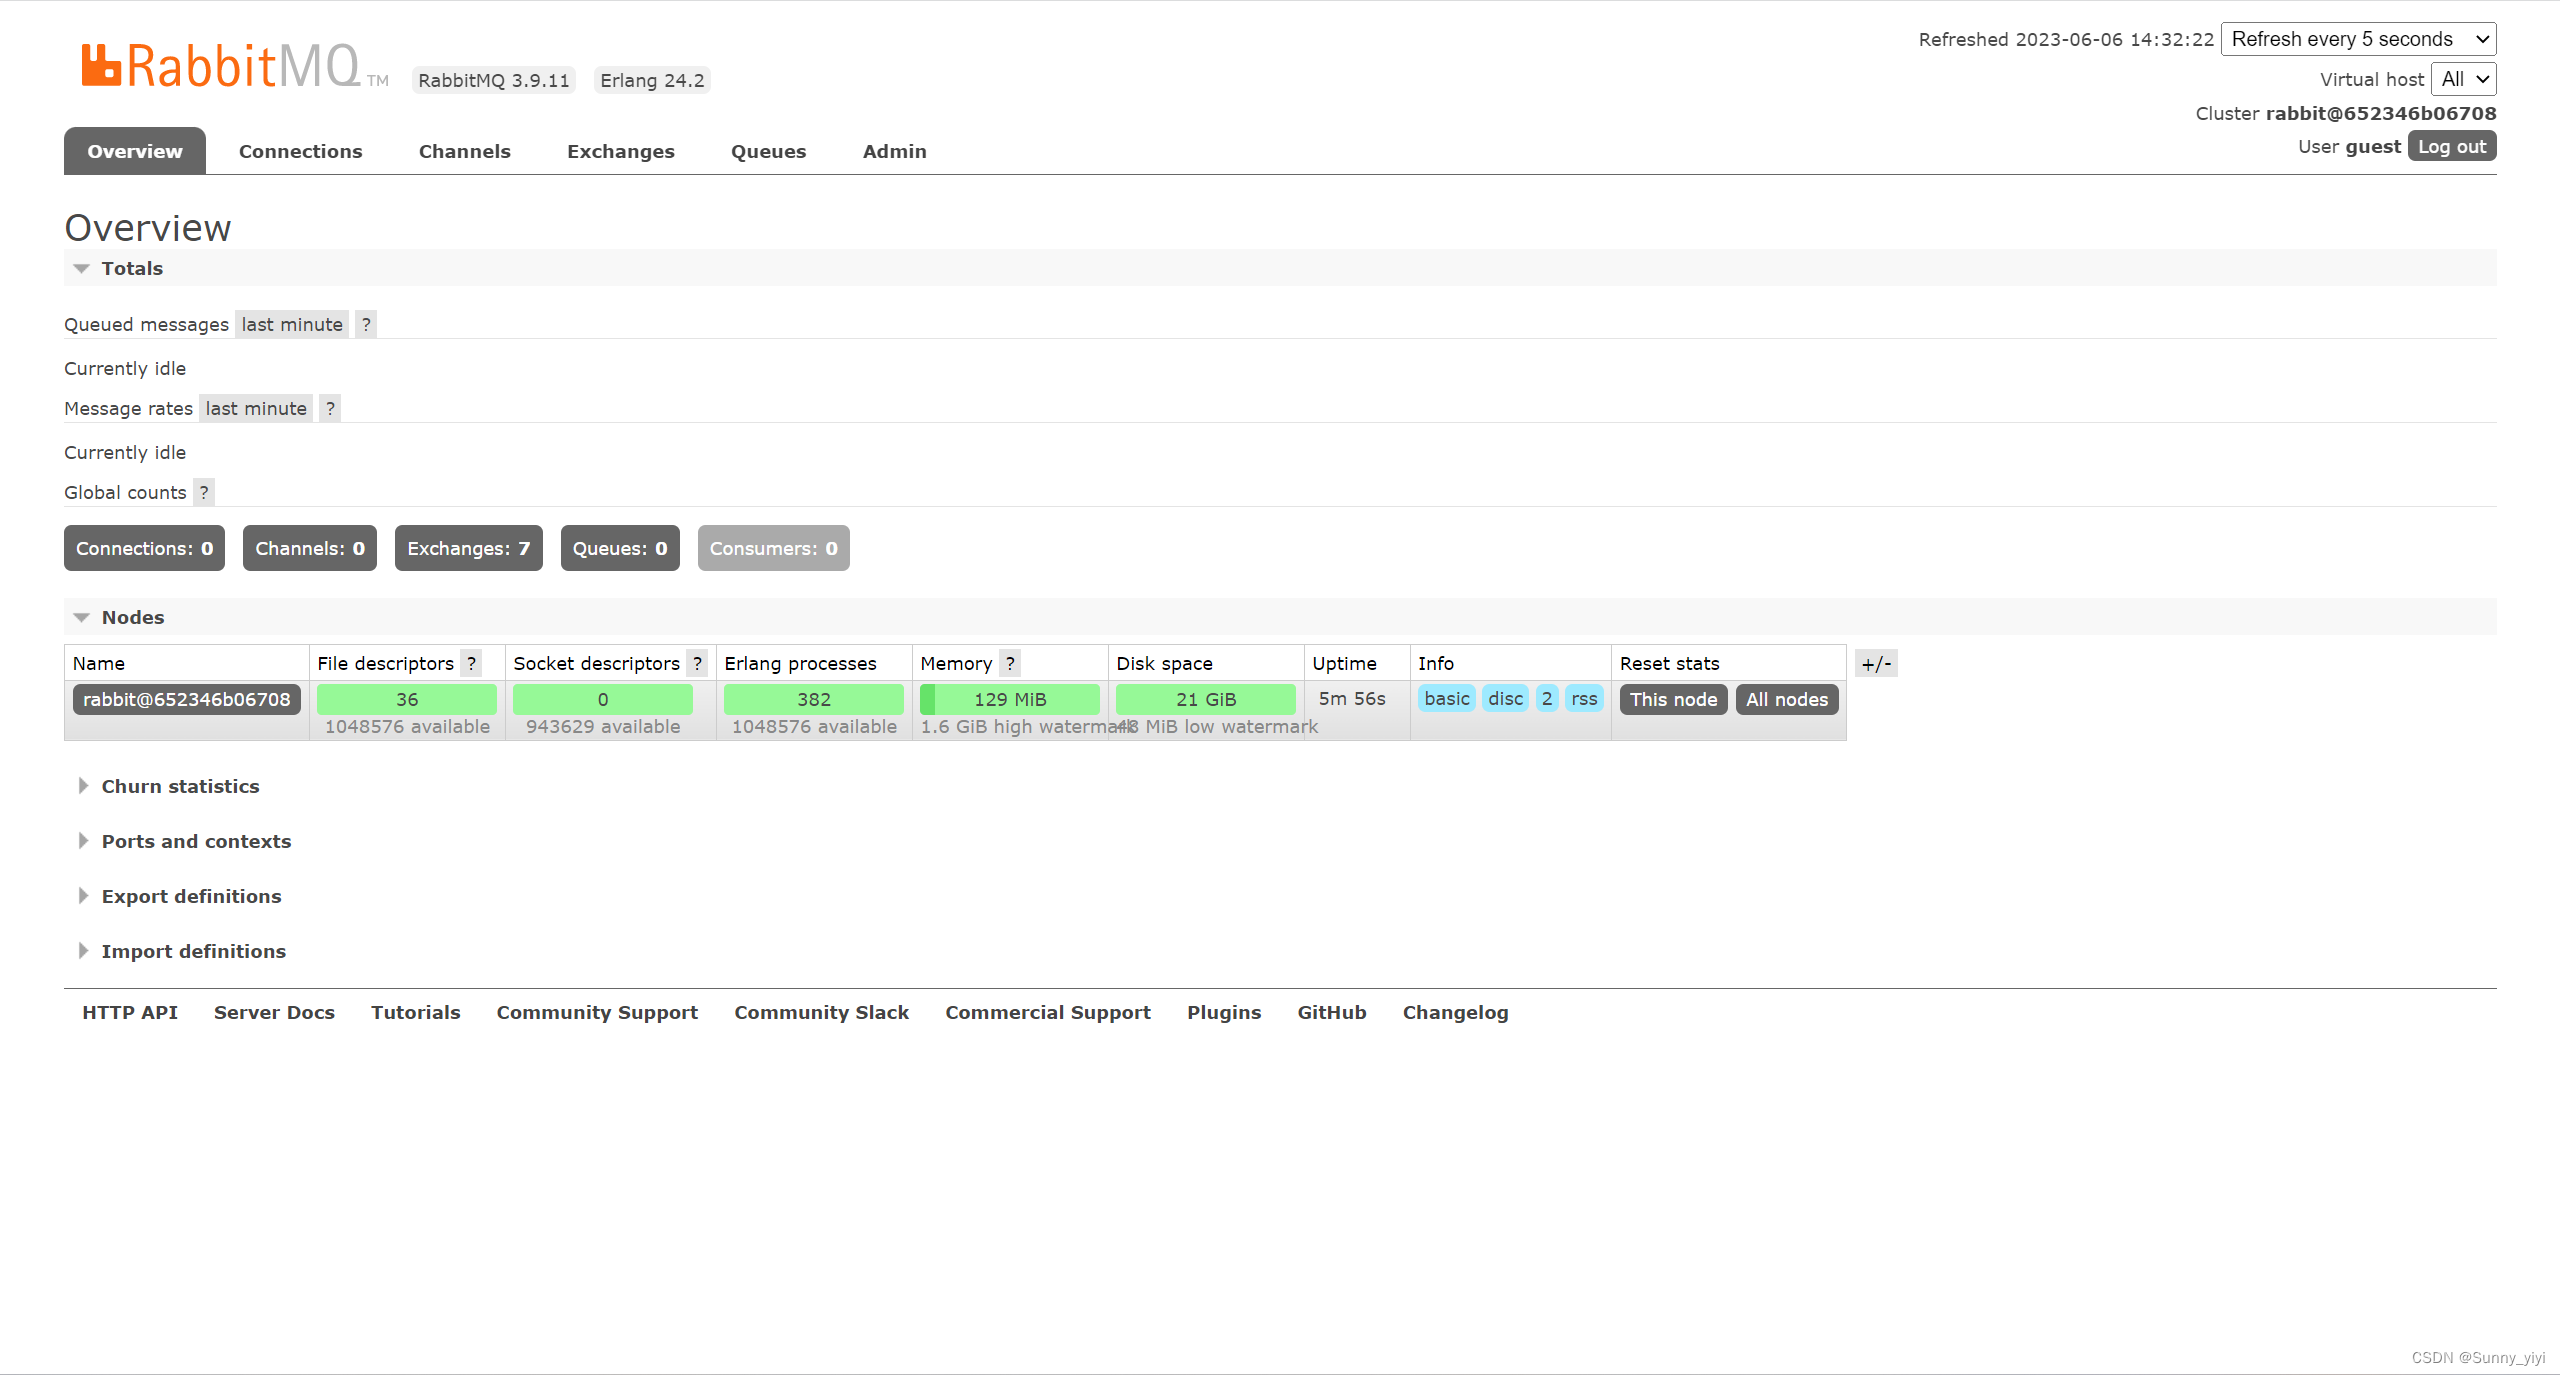2560x1375 pixels.
Task: Open Socket descriptors help icon
Action: (697, 663)
